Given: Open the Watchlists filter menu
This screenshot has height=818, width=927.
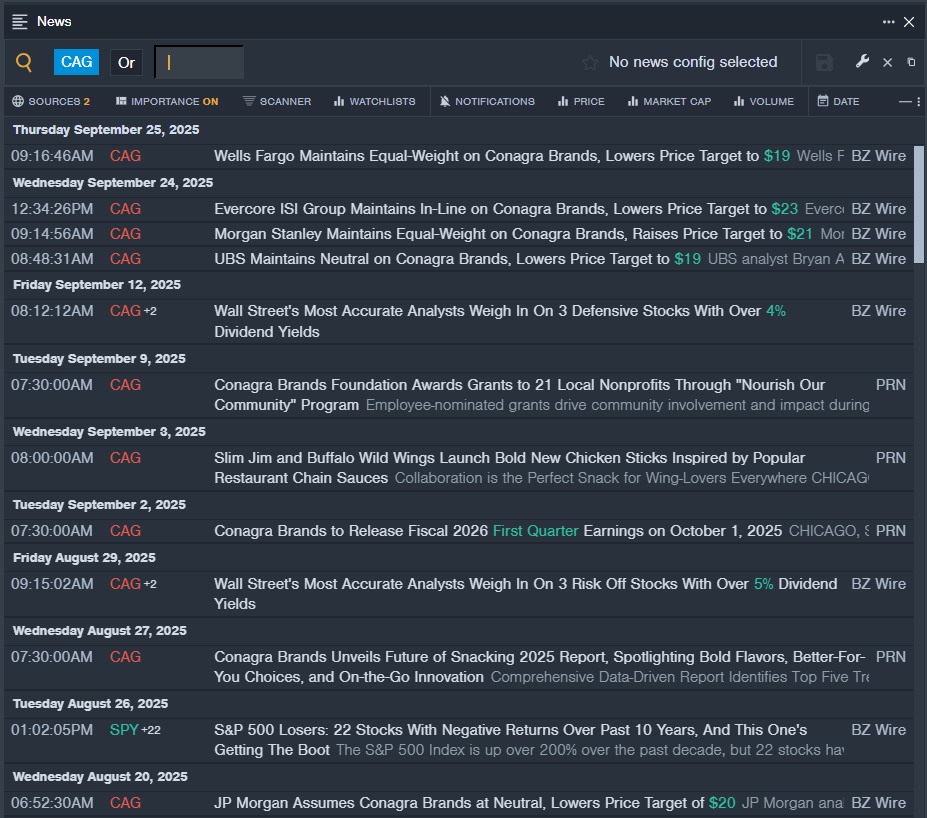Looking at the screenshot, I should [x=374, y=101].
